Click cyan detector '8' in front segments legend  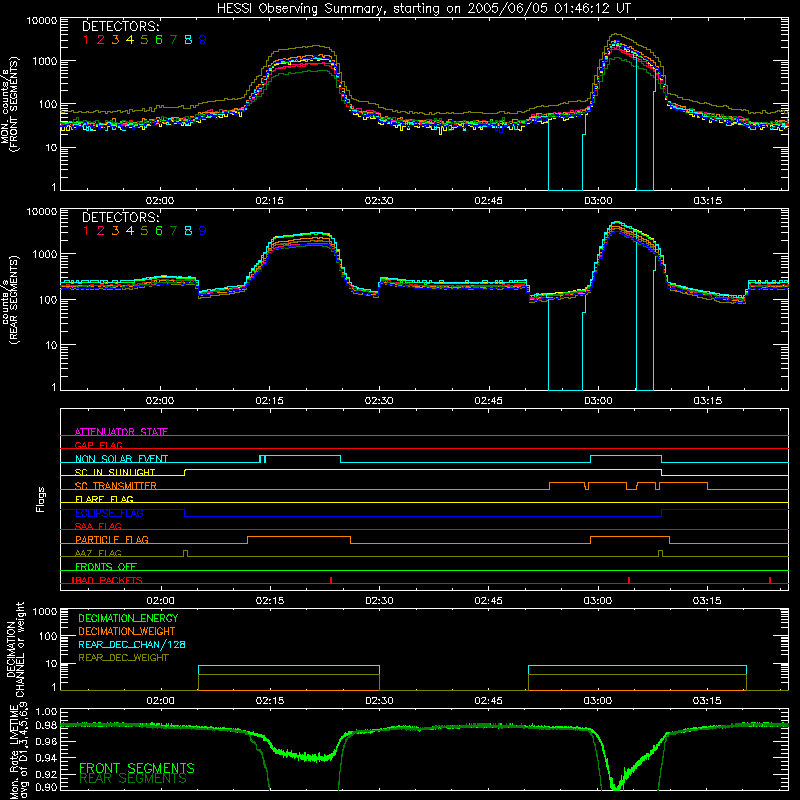pyautogui.click(x=188, y=40)
